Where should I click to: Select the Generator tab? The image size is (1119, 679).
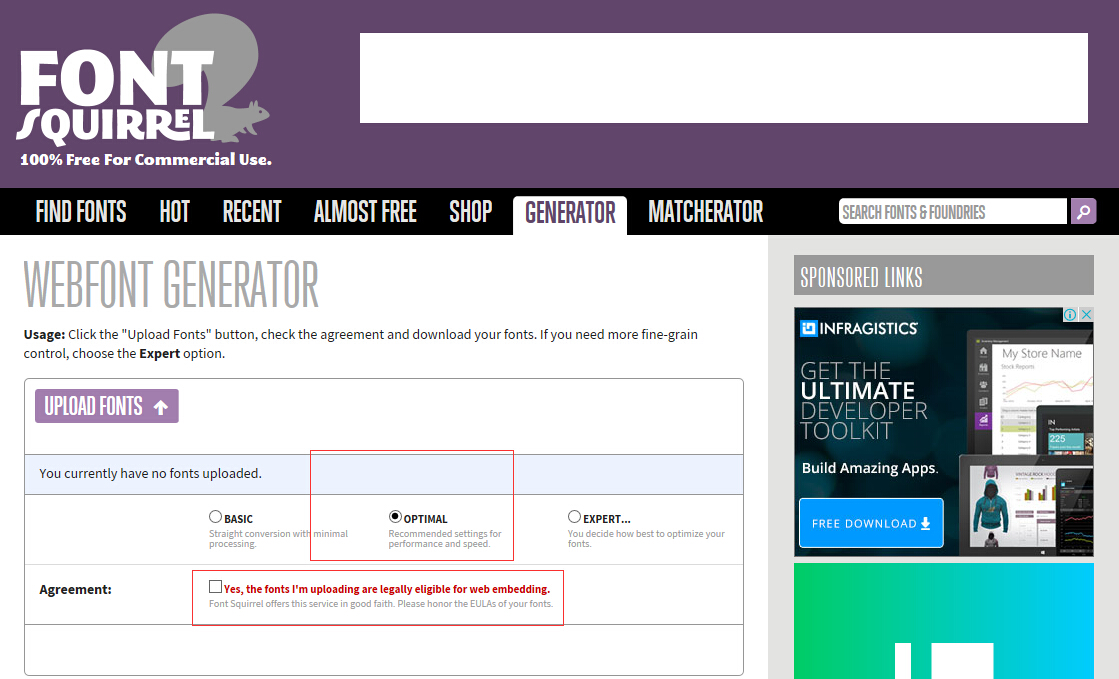[x=570, y=212]
